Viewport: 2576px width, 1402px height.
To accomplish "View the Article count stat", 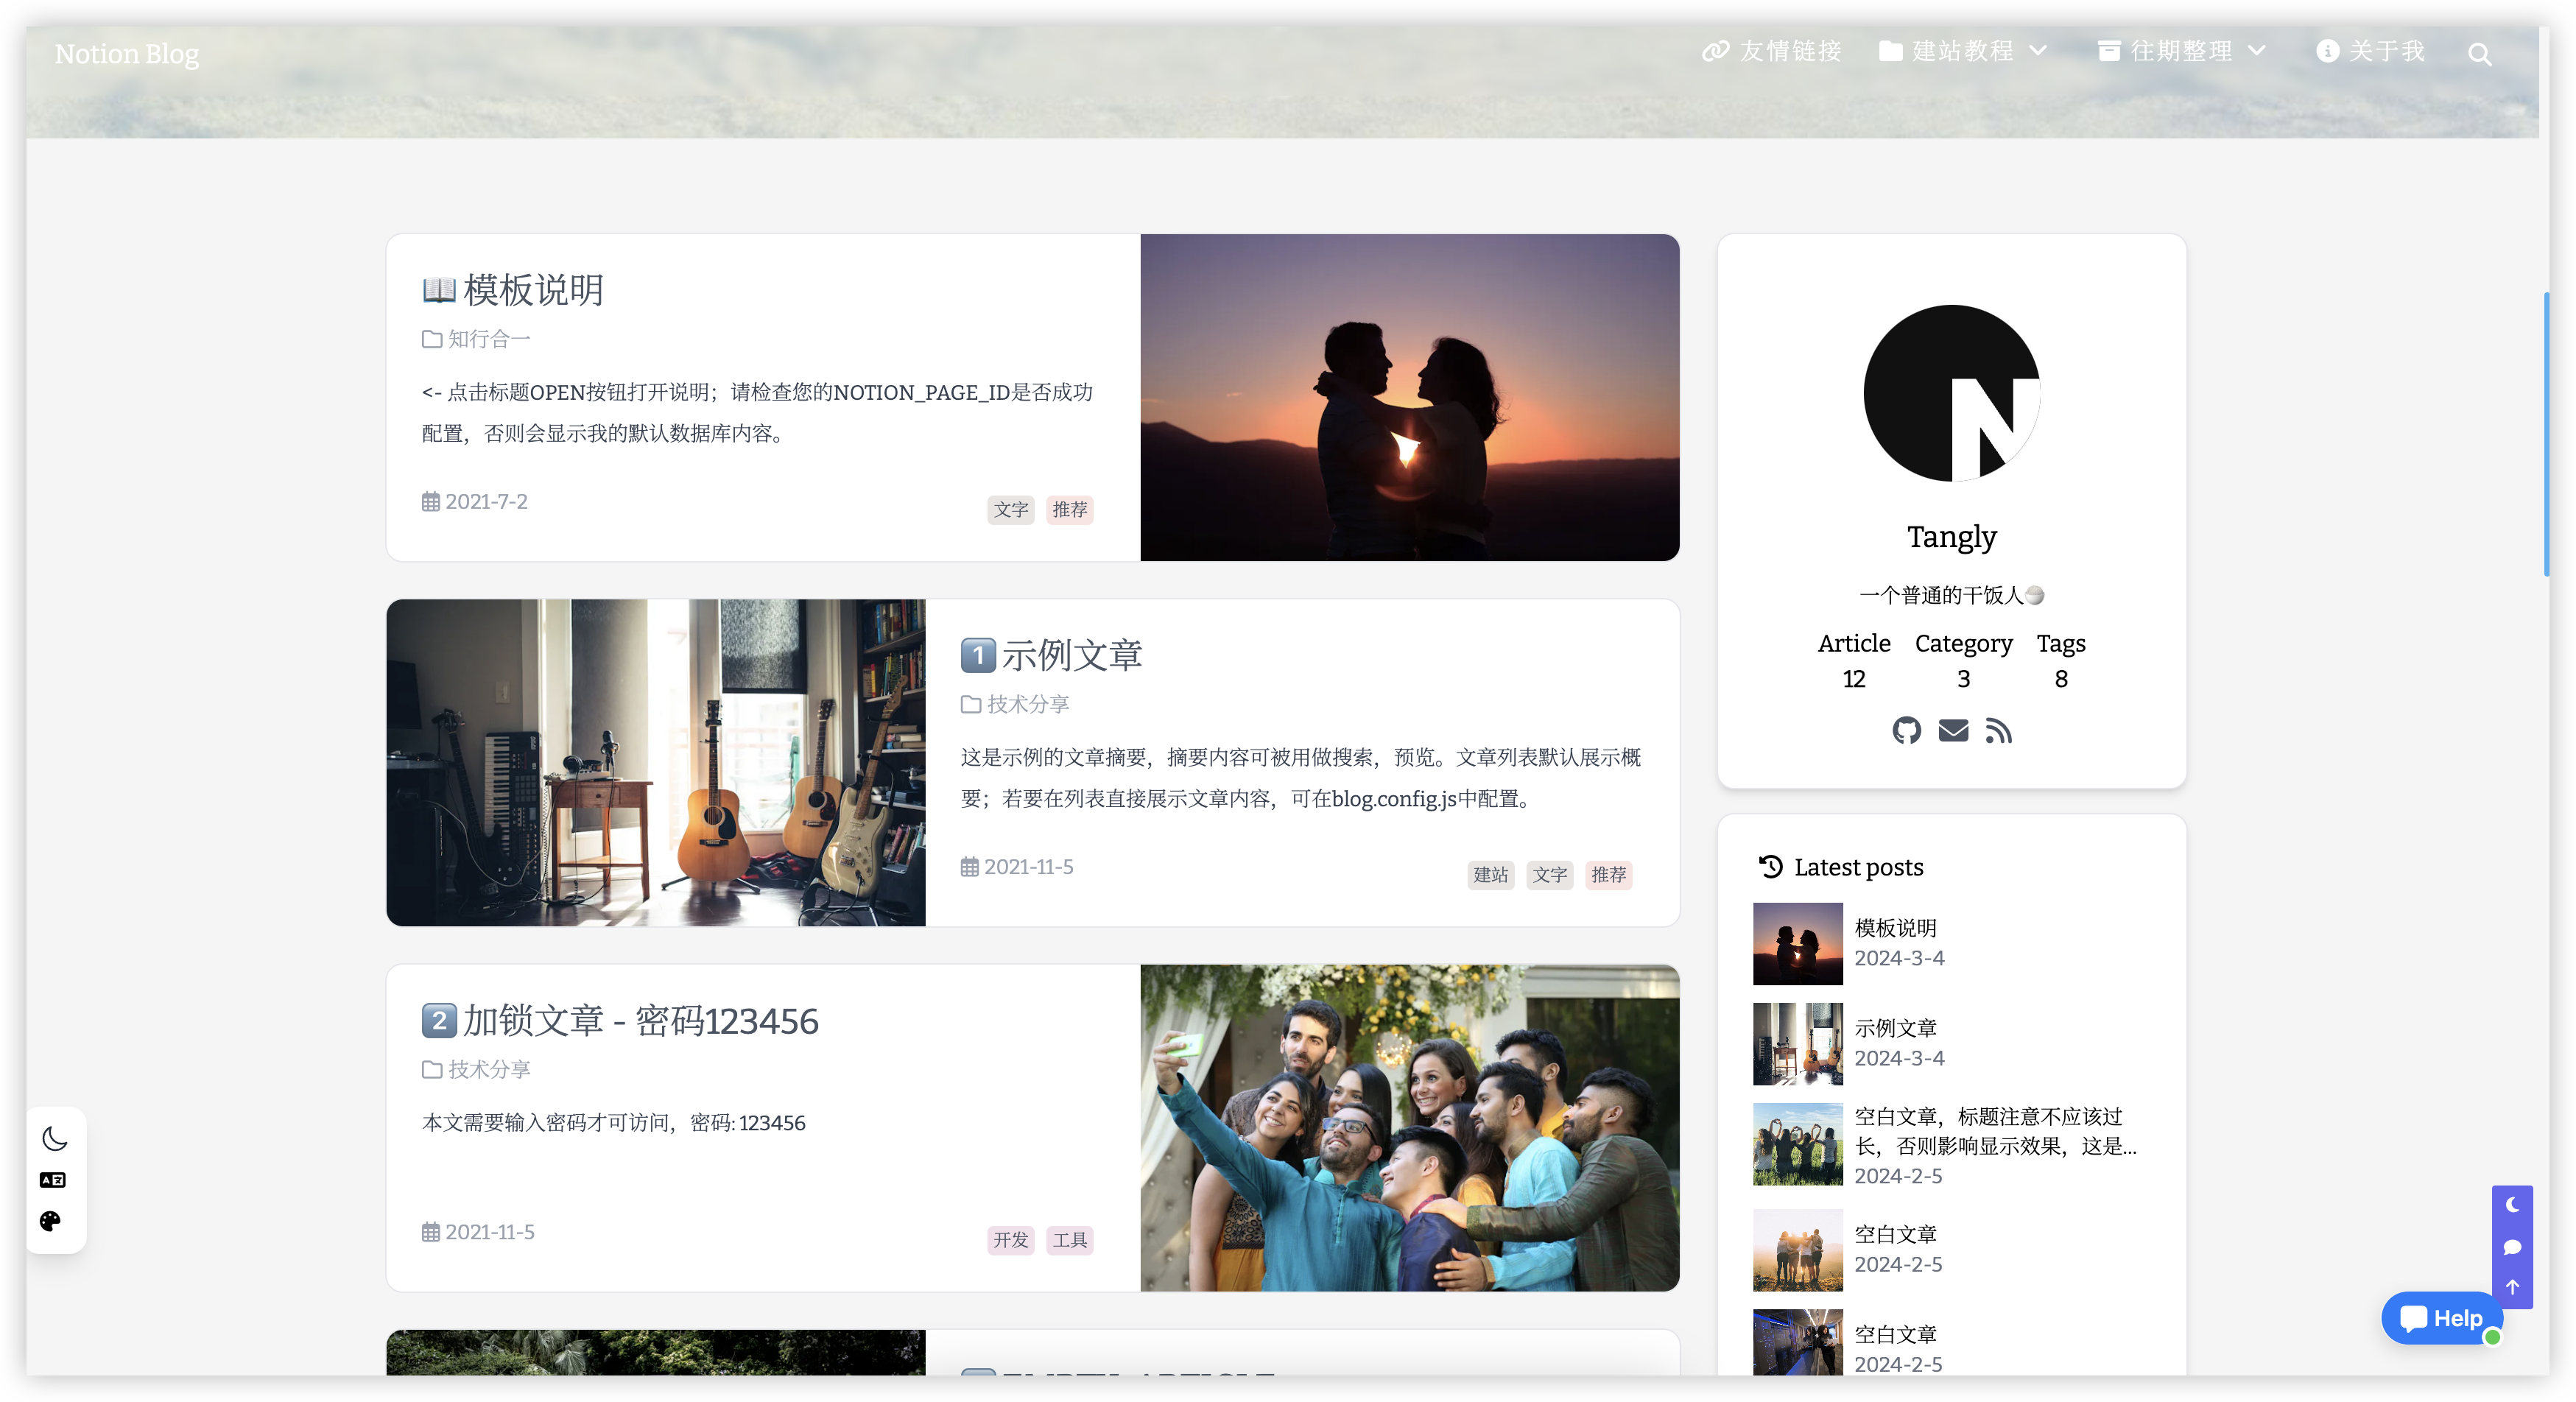I will click(1854, 661).
